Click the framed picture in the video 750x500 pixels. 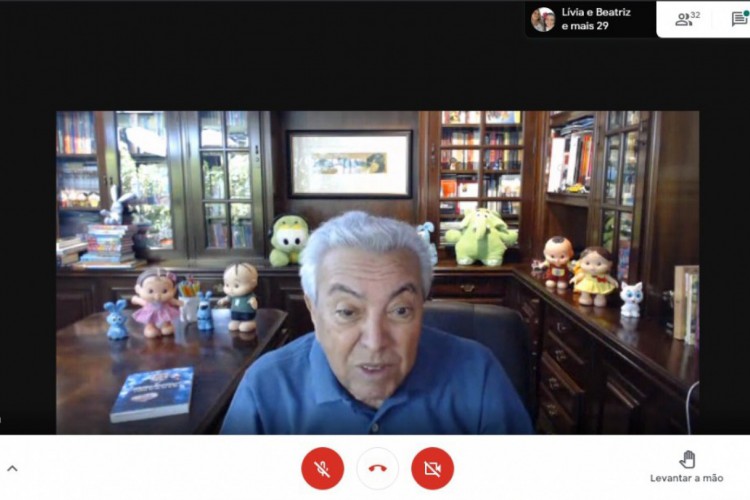(x=349, y=163)
